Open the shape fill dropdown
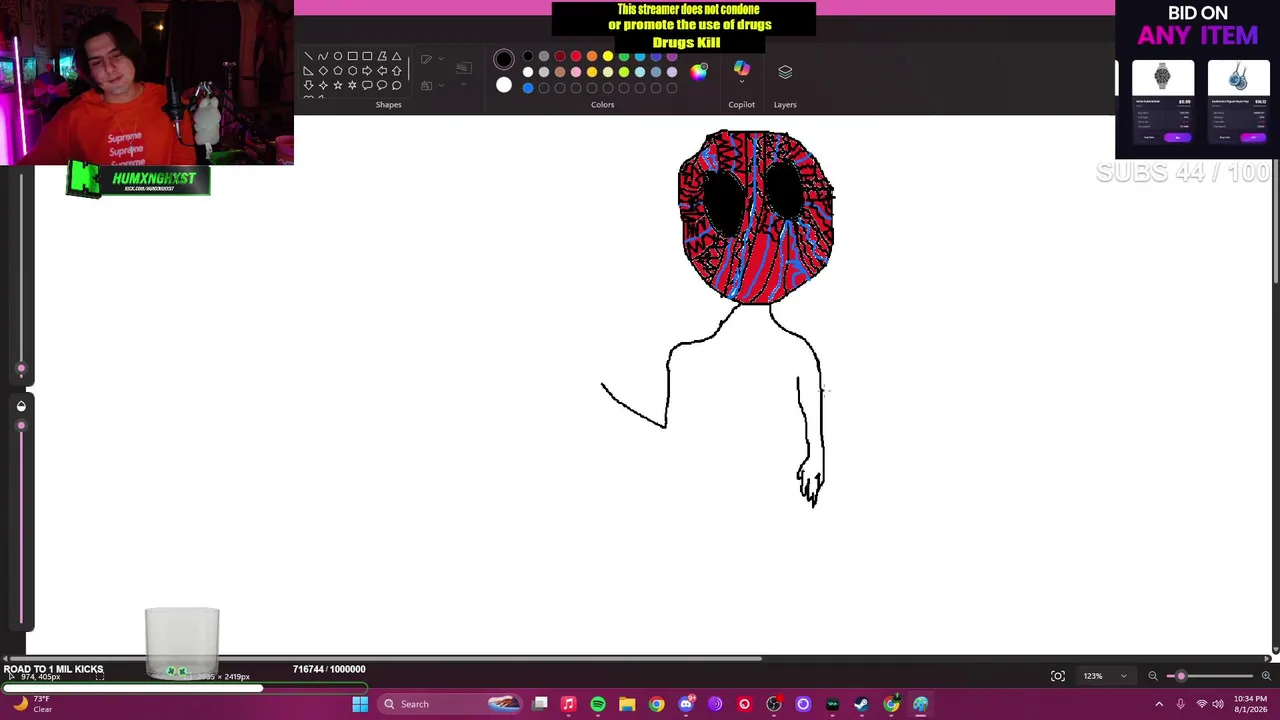 (x=432, y=85)
